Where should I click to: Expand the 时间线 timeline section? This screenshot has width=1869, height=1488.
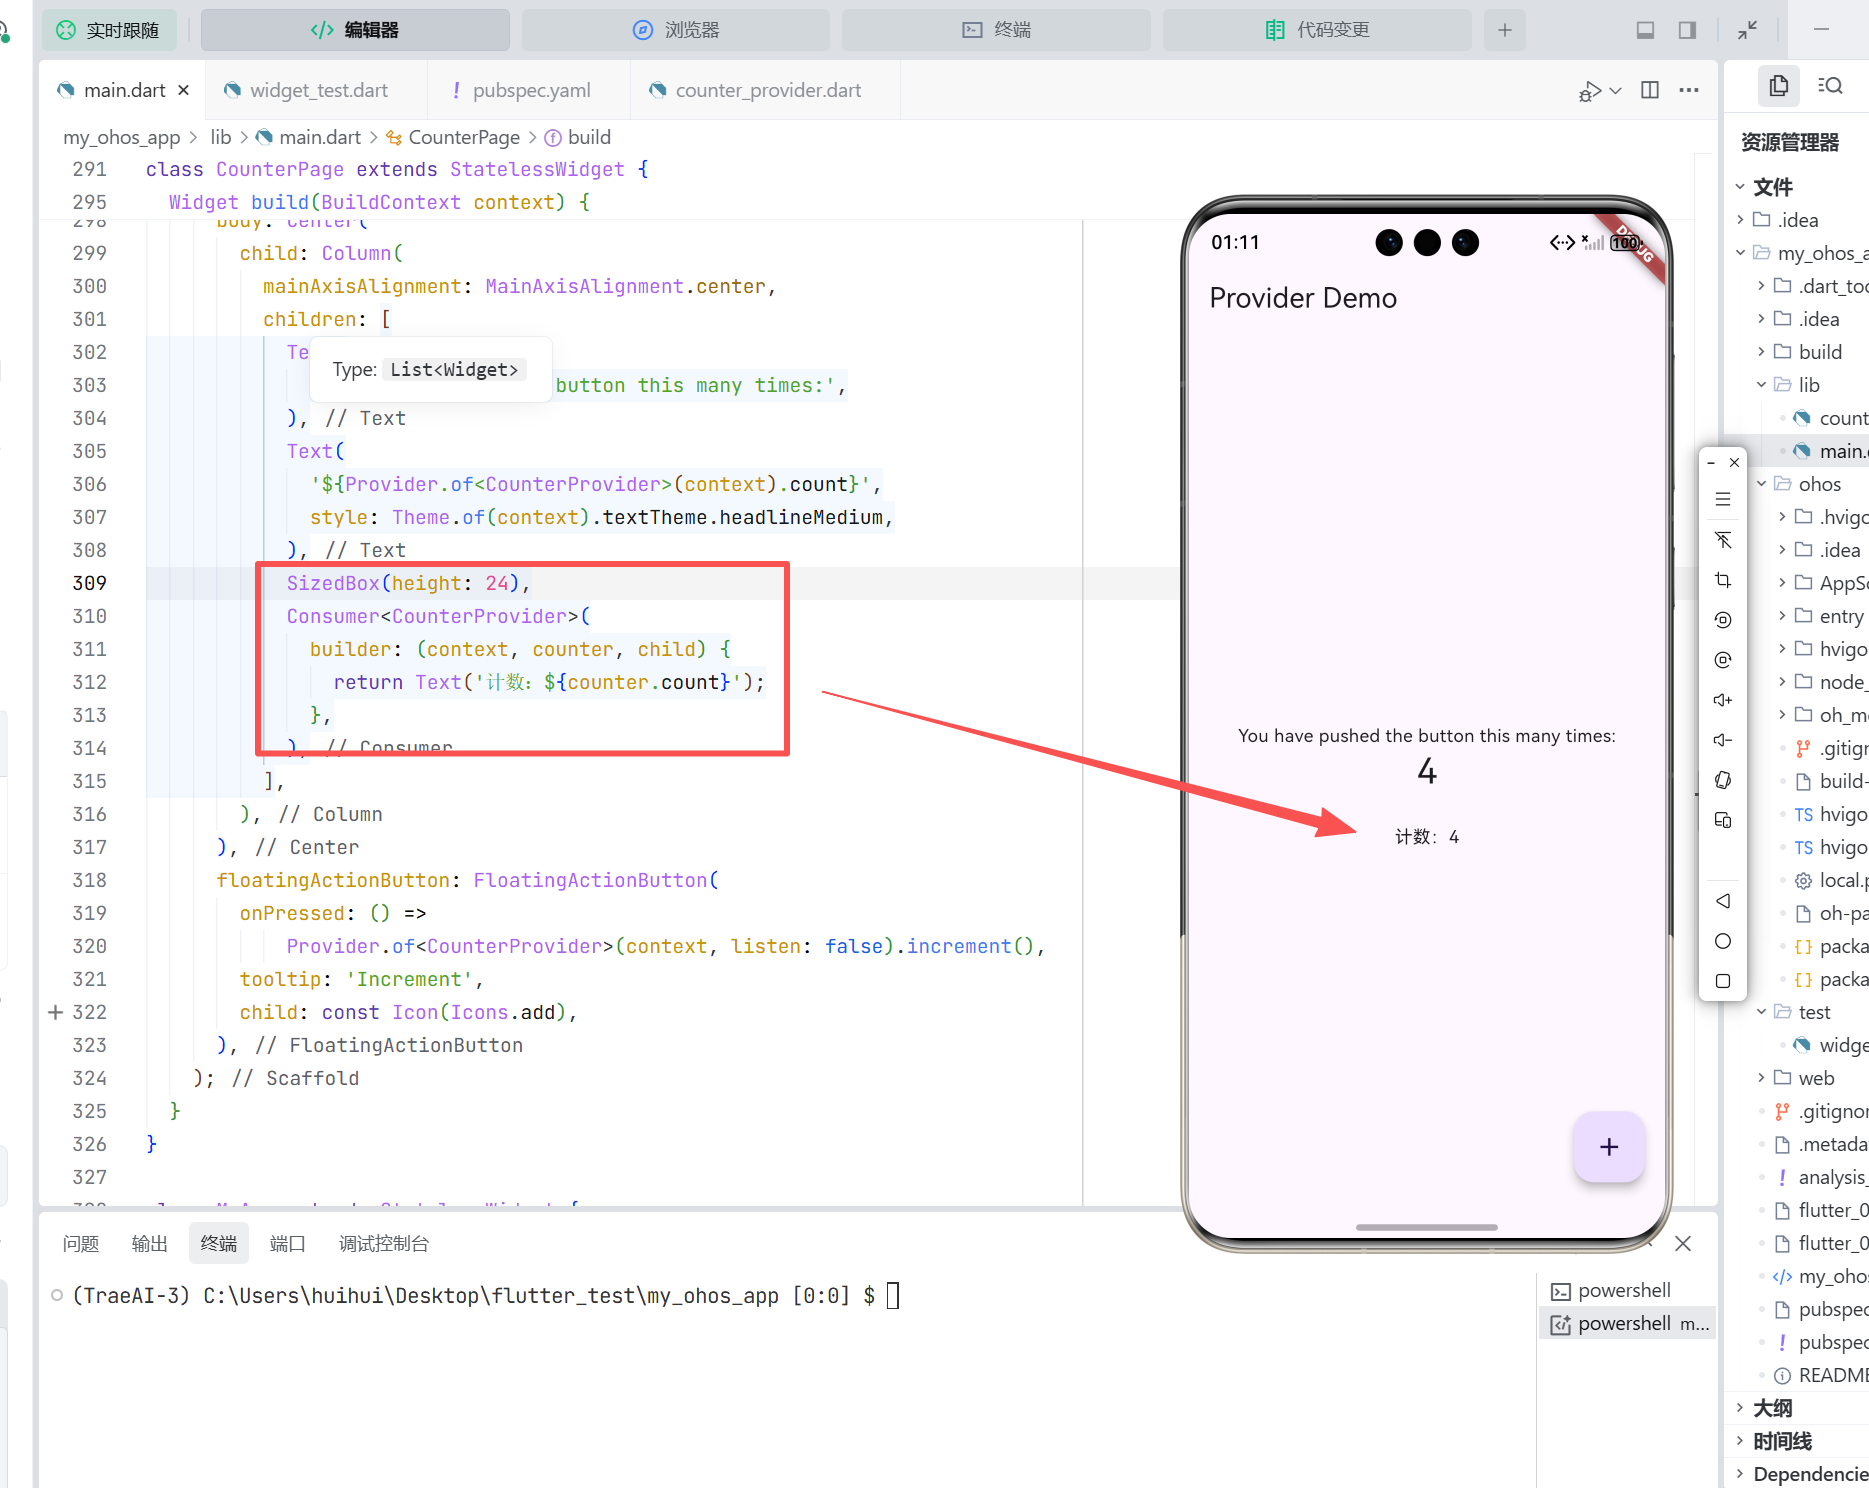(x=1740, y=1441)
